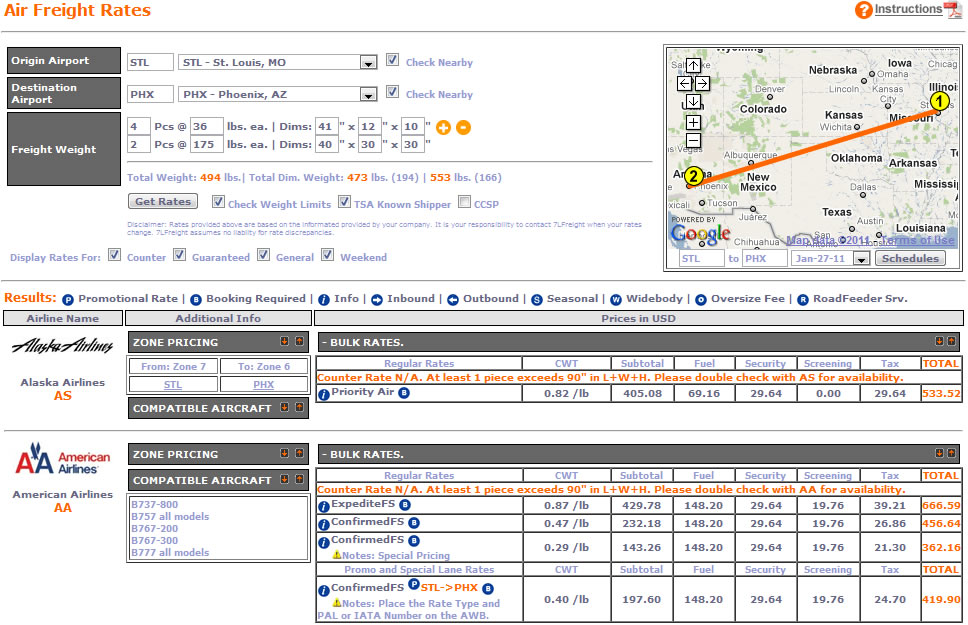Click promo ConfirmedFS total 419.90
The image size is (968, 625).
[x=941, y=600]
